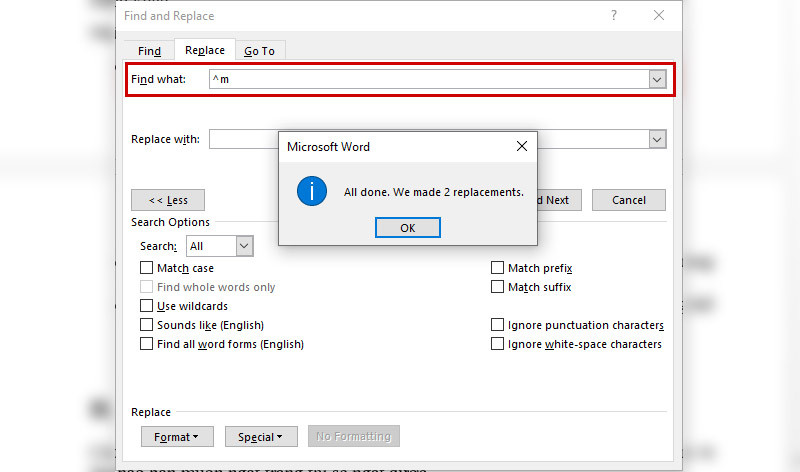
Task: Click OK in the Microsoft Word message
Action: pos(408,228)
